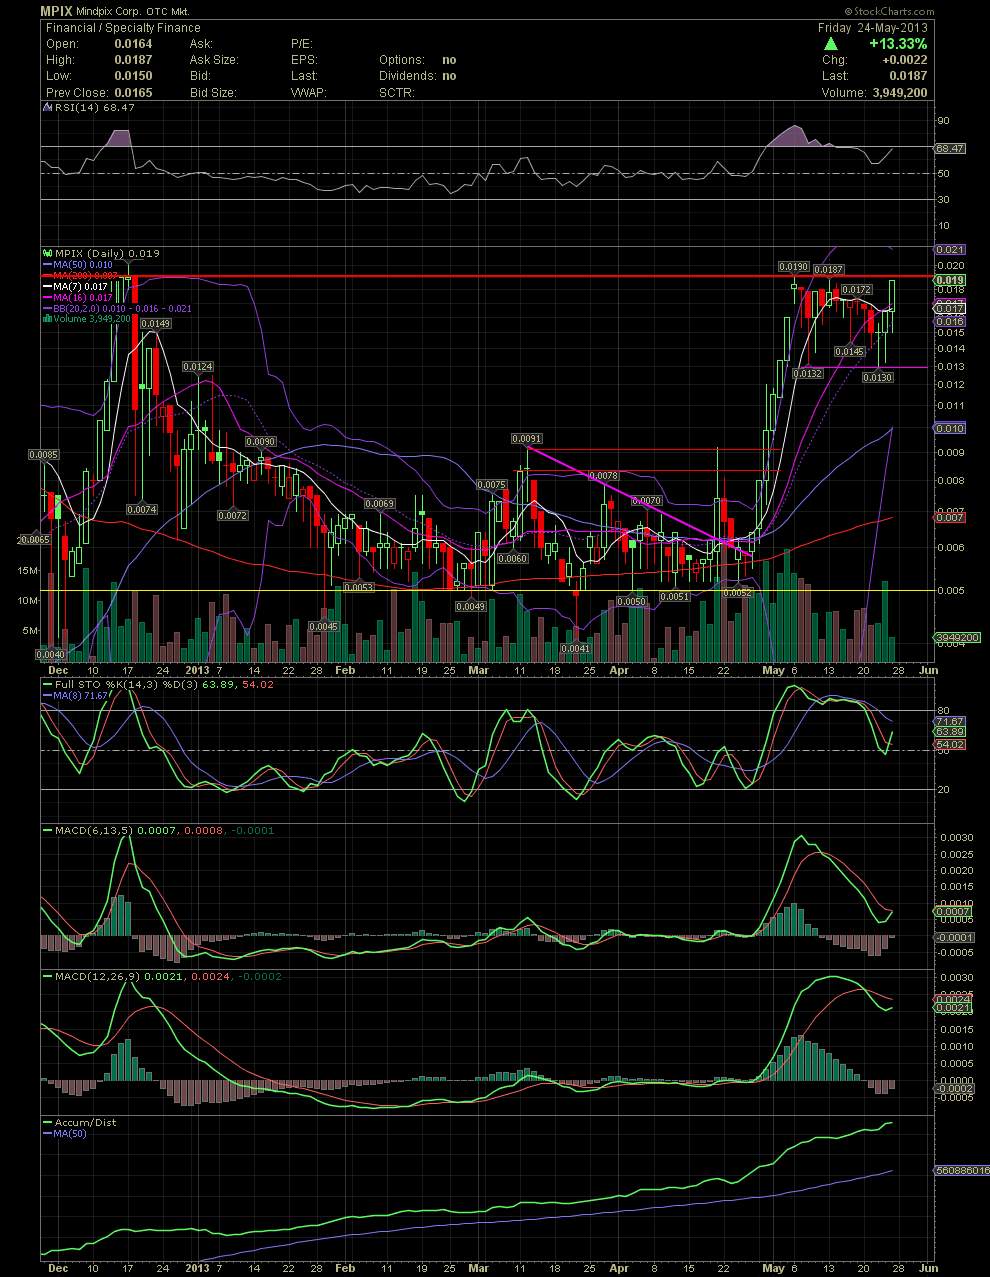Screen dimensions: 990x1277
Task: Click the 54.02 stochastic axis tag
Action: [950, 745]
